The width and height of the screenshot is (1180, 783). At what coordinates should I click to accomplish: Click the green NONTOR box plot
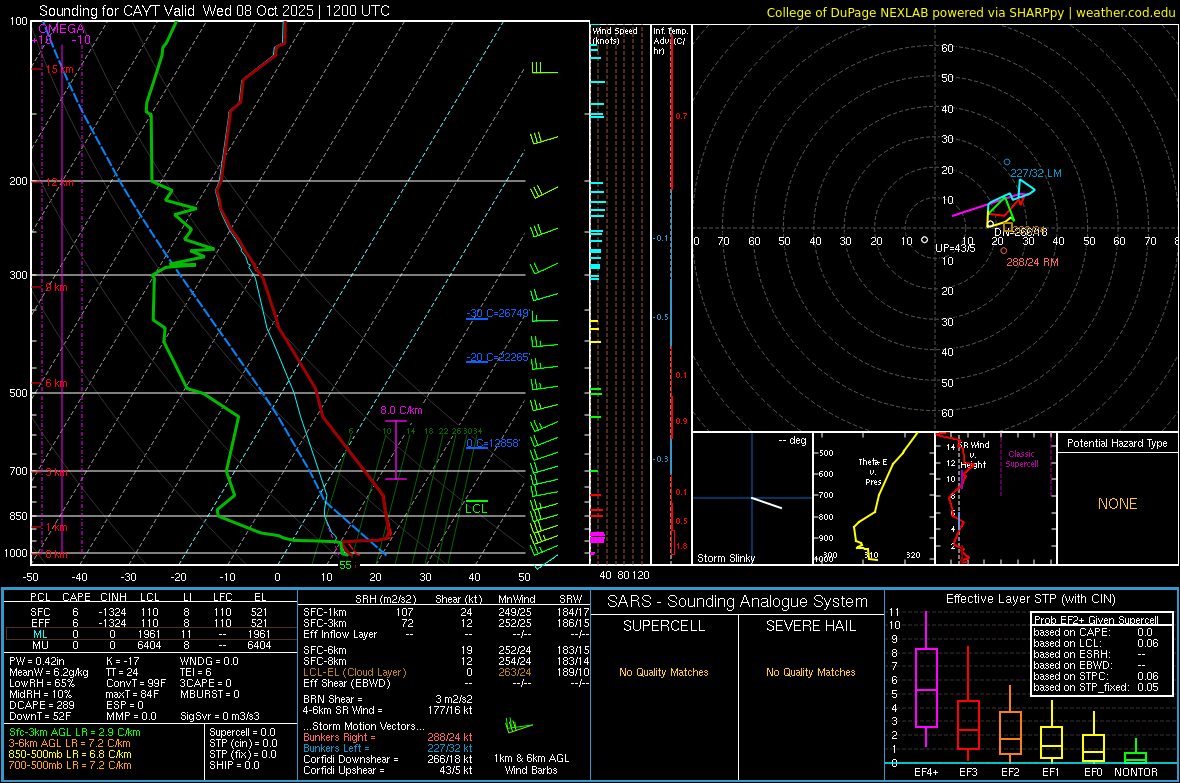1136,755
